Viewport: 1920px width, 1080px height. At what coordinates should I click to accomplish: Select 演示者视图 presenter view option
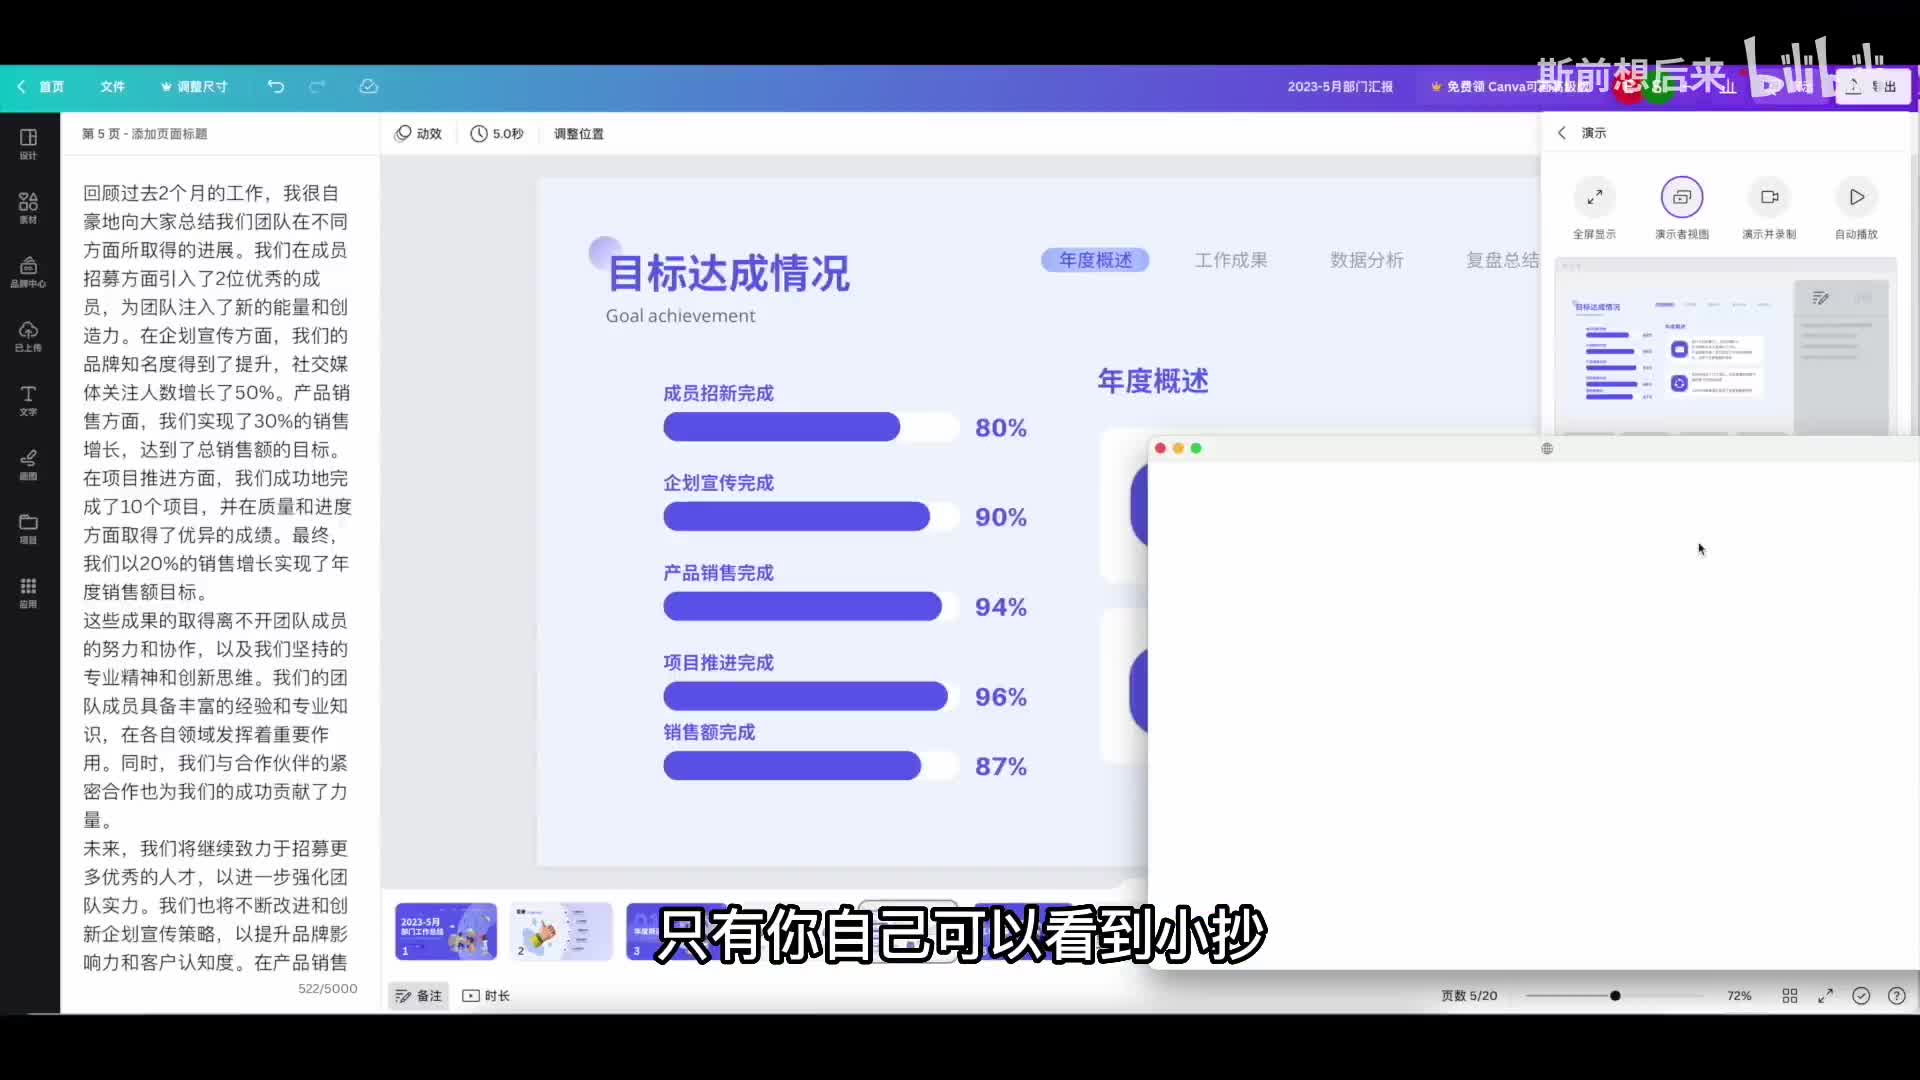tap(1682, 198)
